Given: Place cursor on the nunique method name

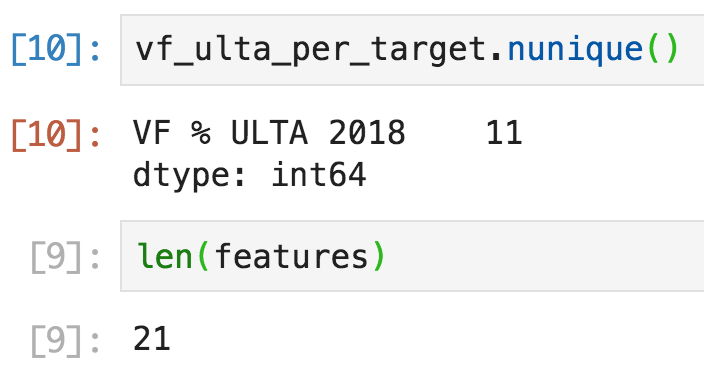Looking at the screenshot, I should 576,50.
